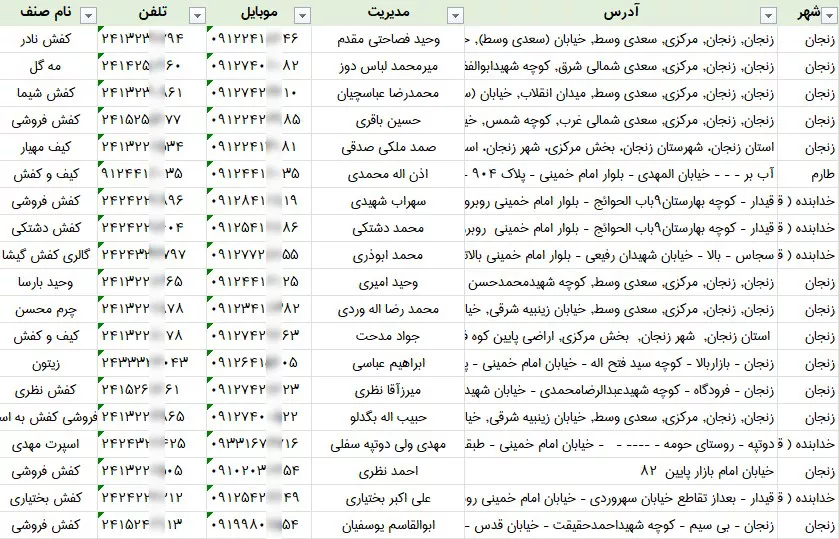Select the address cell mentioning اراضی پایین کوه
Image resolution: width=839 pixels, height=539 pixels.
[x=621, y=336]
